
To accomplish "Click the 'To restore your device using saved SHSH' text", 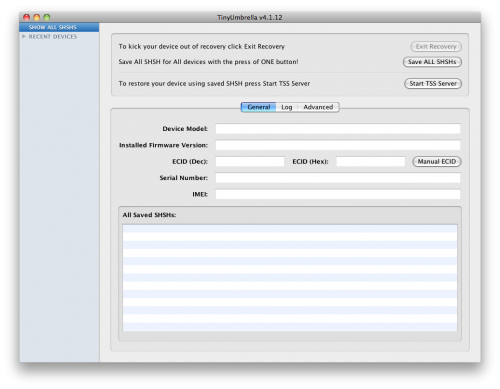I will click(x=214, y=84).
